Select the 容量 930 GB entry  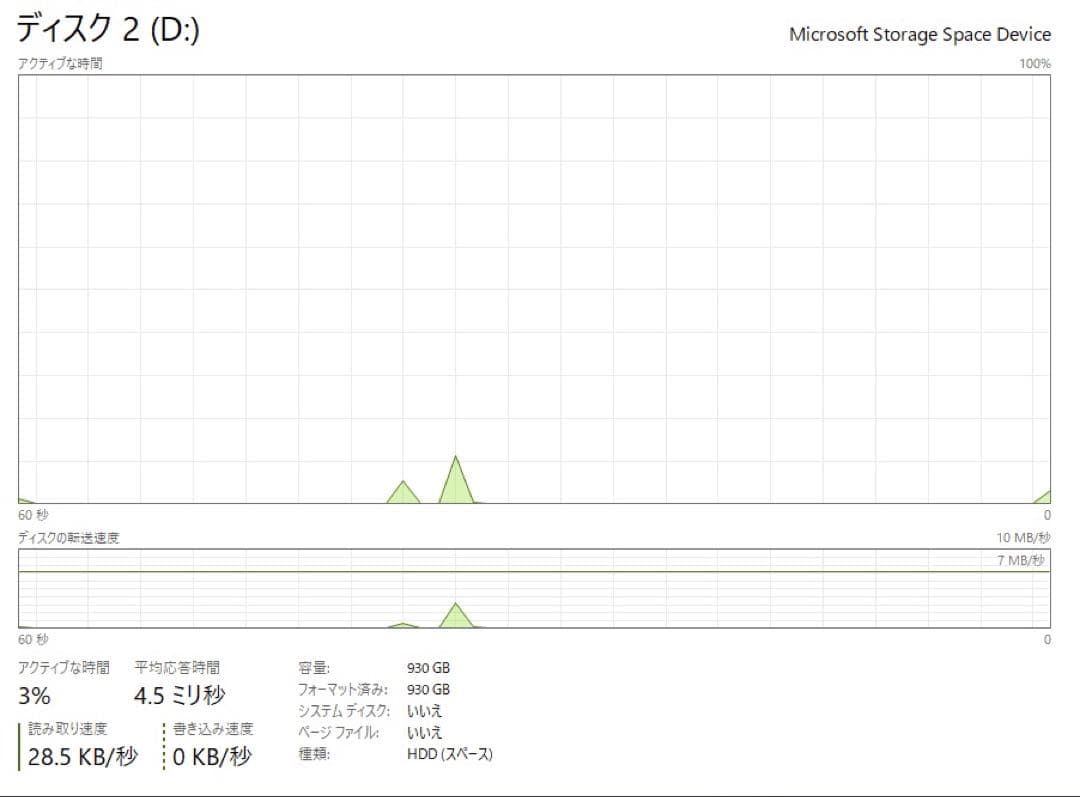[380, 667]
